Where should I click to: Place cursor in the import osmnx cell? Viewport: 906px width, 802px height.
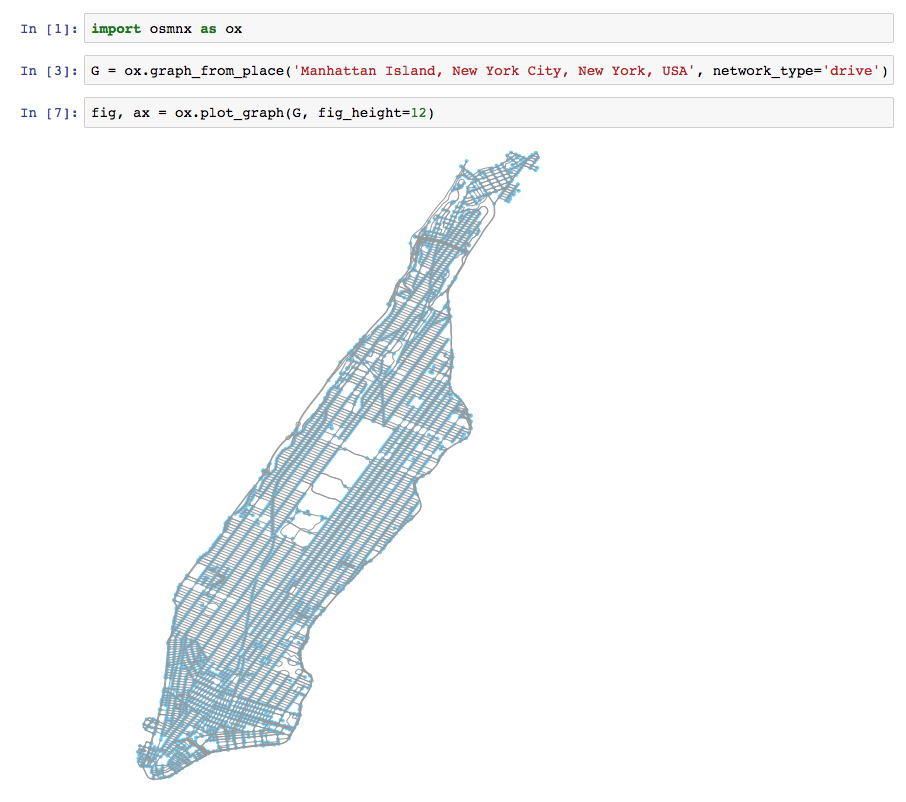(300, 28)
